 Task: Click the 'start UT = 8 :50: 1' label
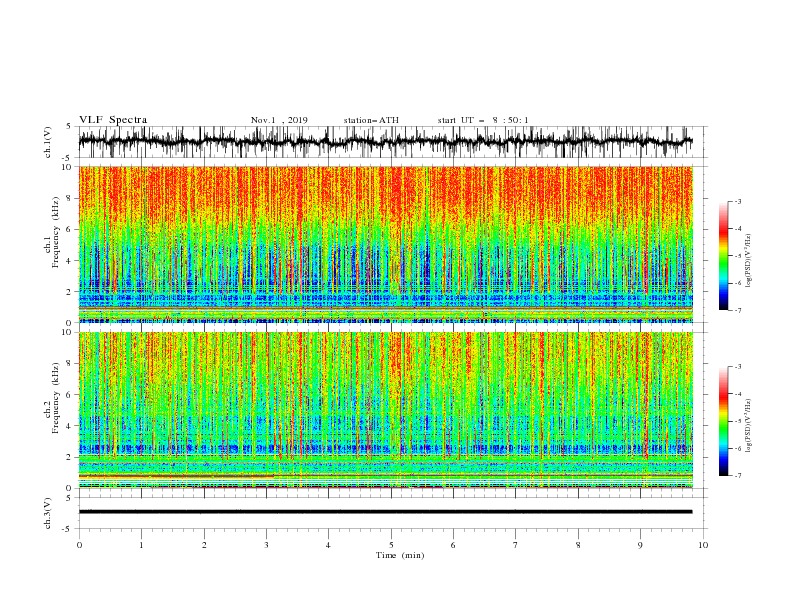tap(483, 120)
